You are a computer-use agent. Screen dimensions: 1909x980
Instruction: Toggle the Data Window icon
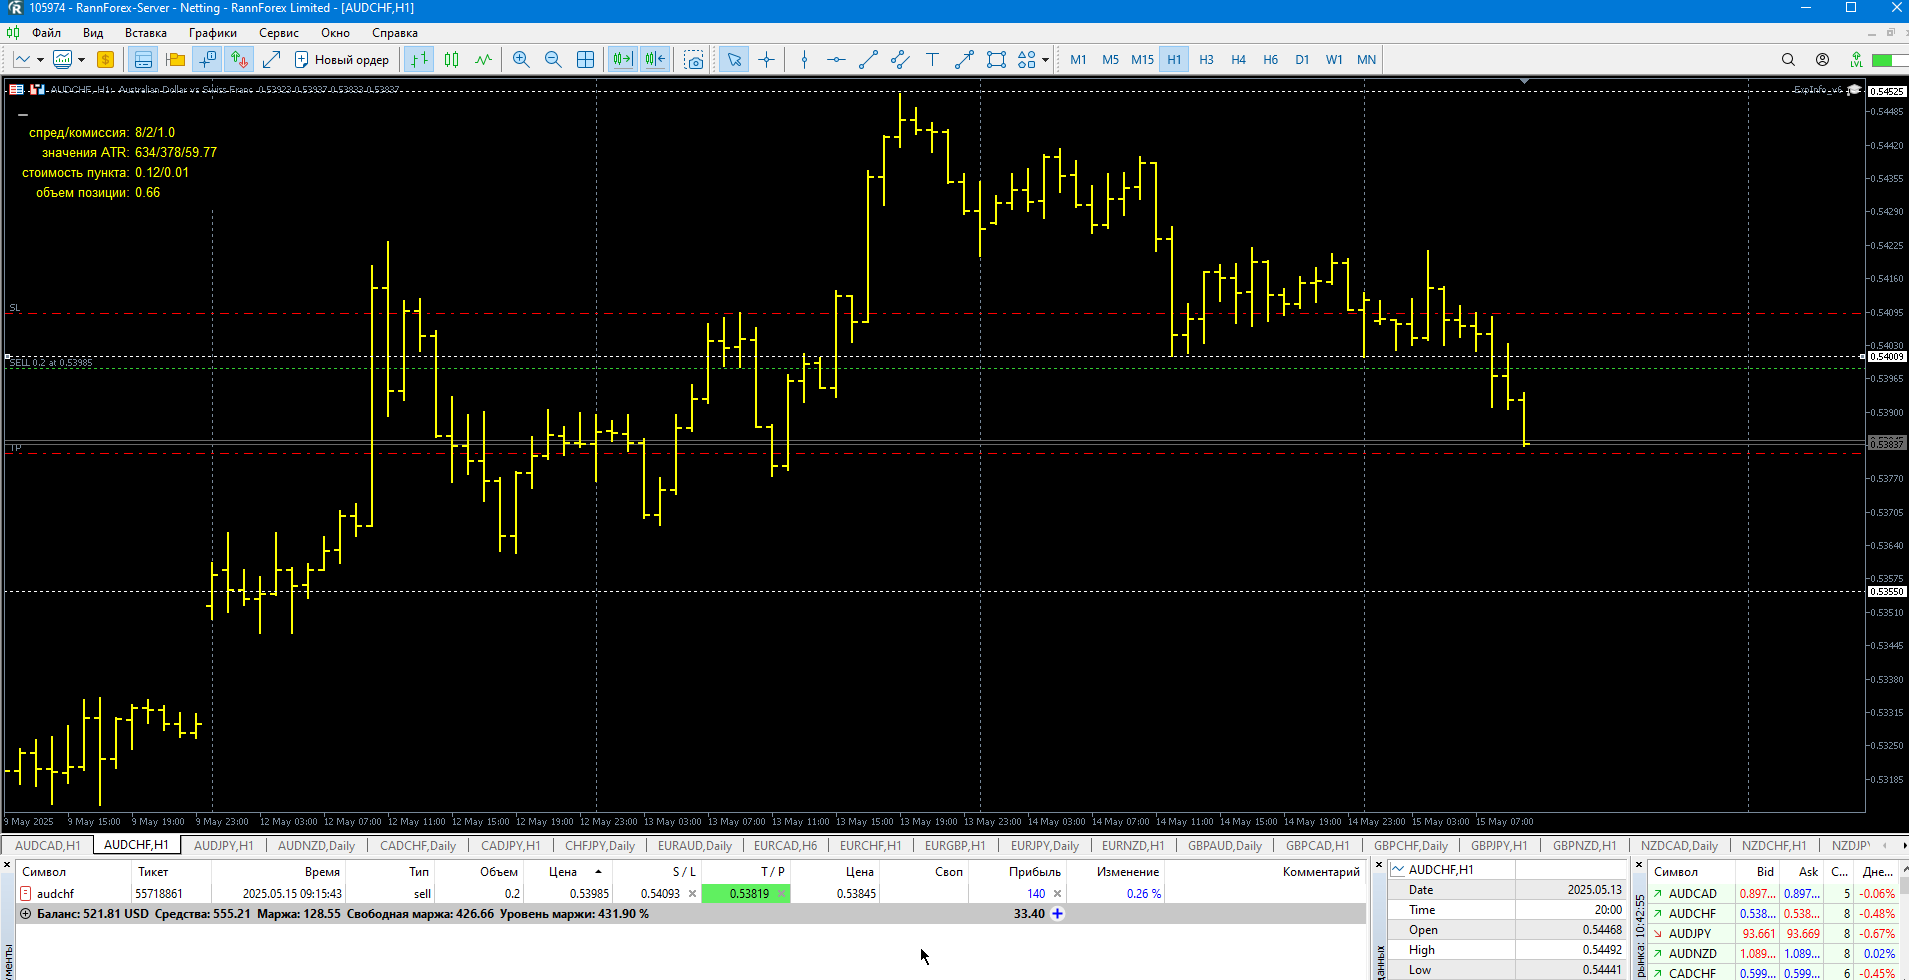[x=207, y=60]
